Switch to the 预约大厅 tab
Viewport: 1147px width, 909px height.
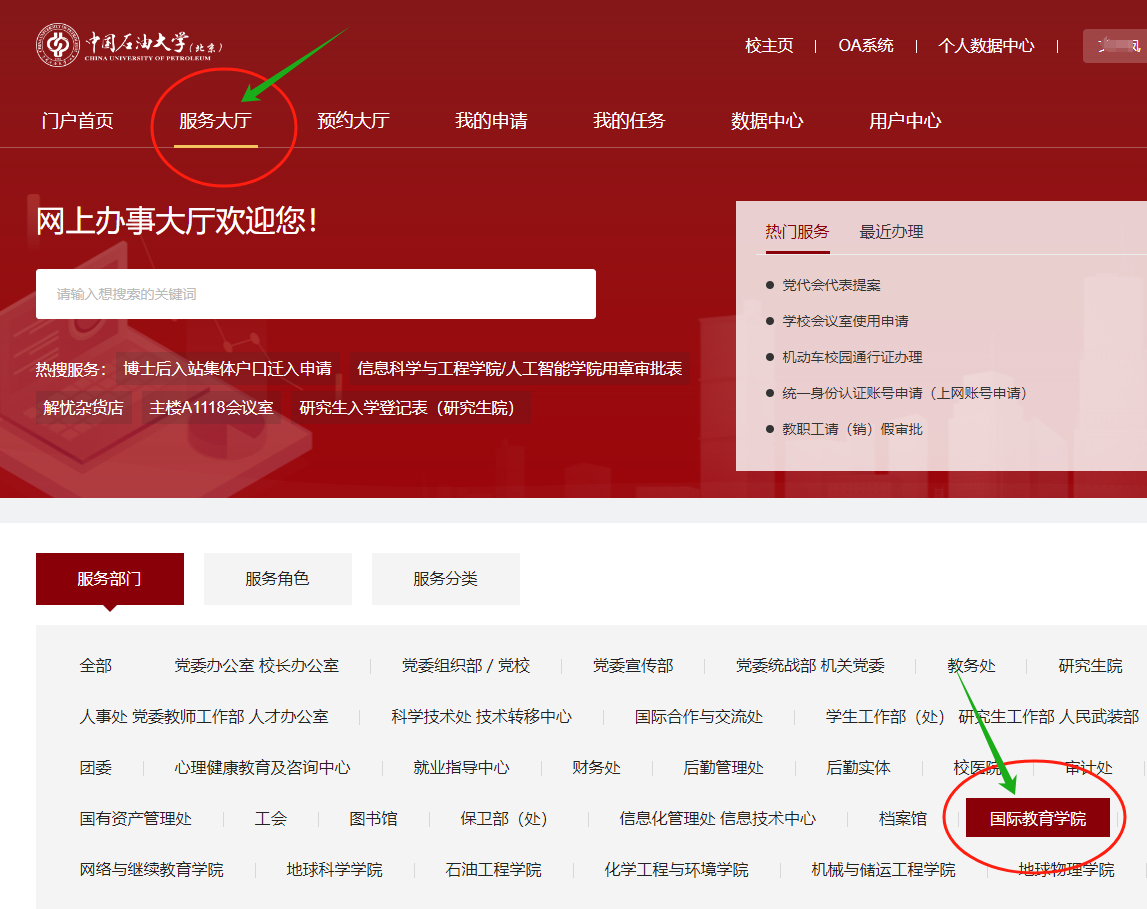[356, 120]
